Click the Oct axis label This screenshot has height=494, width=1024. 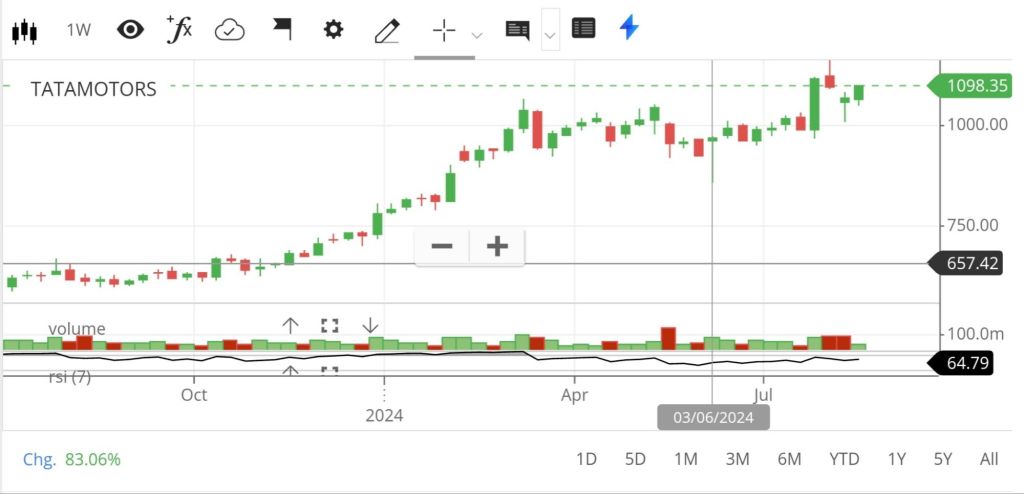click(194, 395)
